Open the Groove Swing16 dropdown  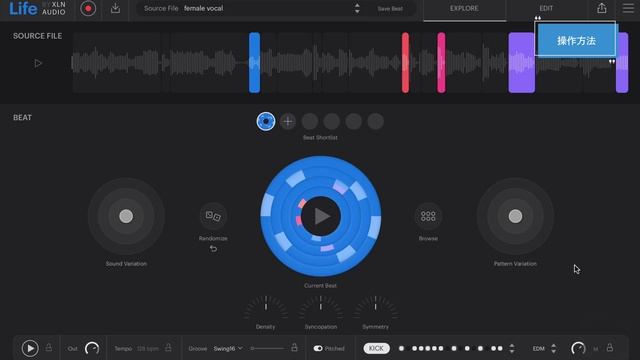pyautogui.click(x=228, y=348)
